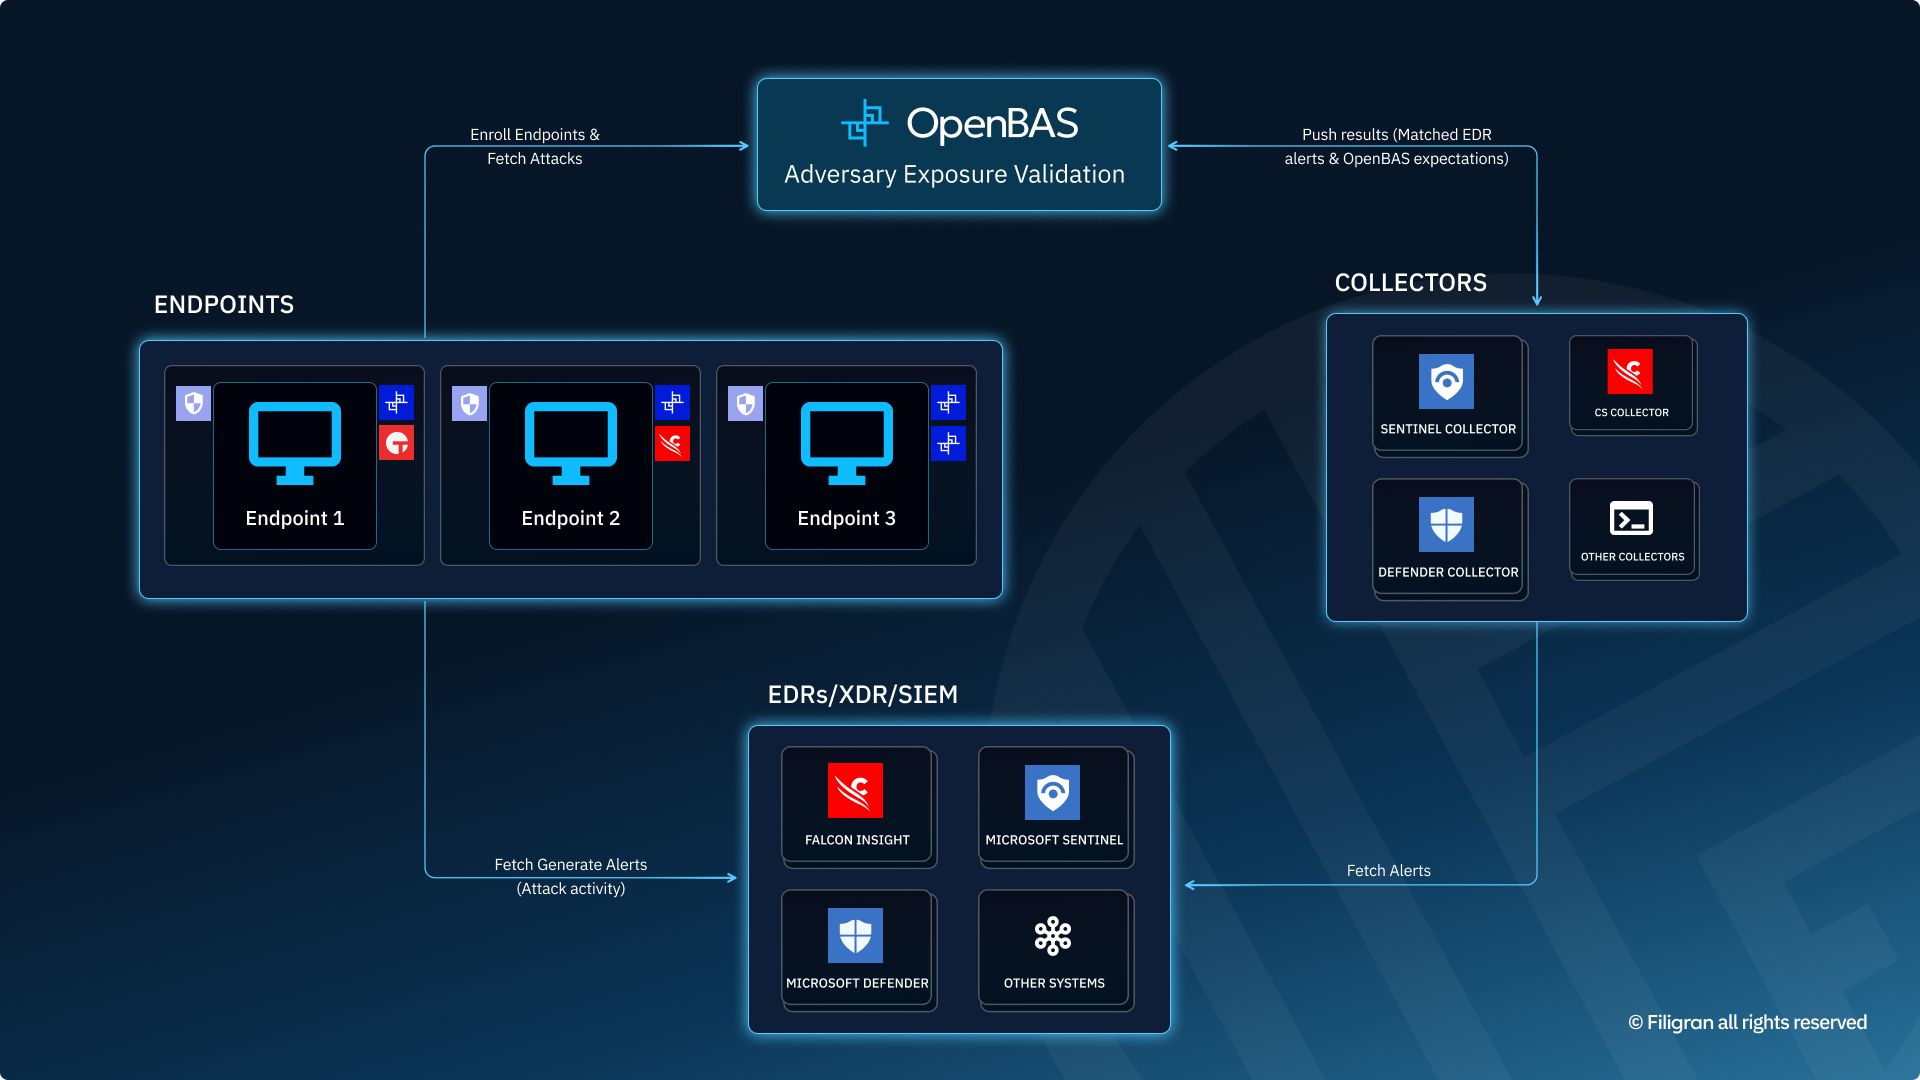Click the red agent badge on Endpoint 1
Image resolution: width=1920 pixels, height=1080 pixels.
click(x=397, y=443)
